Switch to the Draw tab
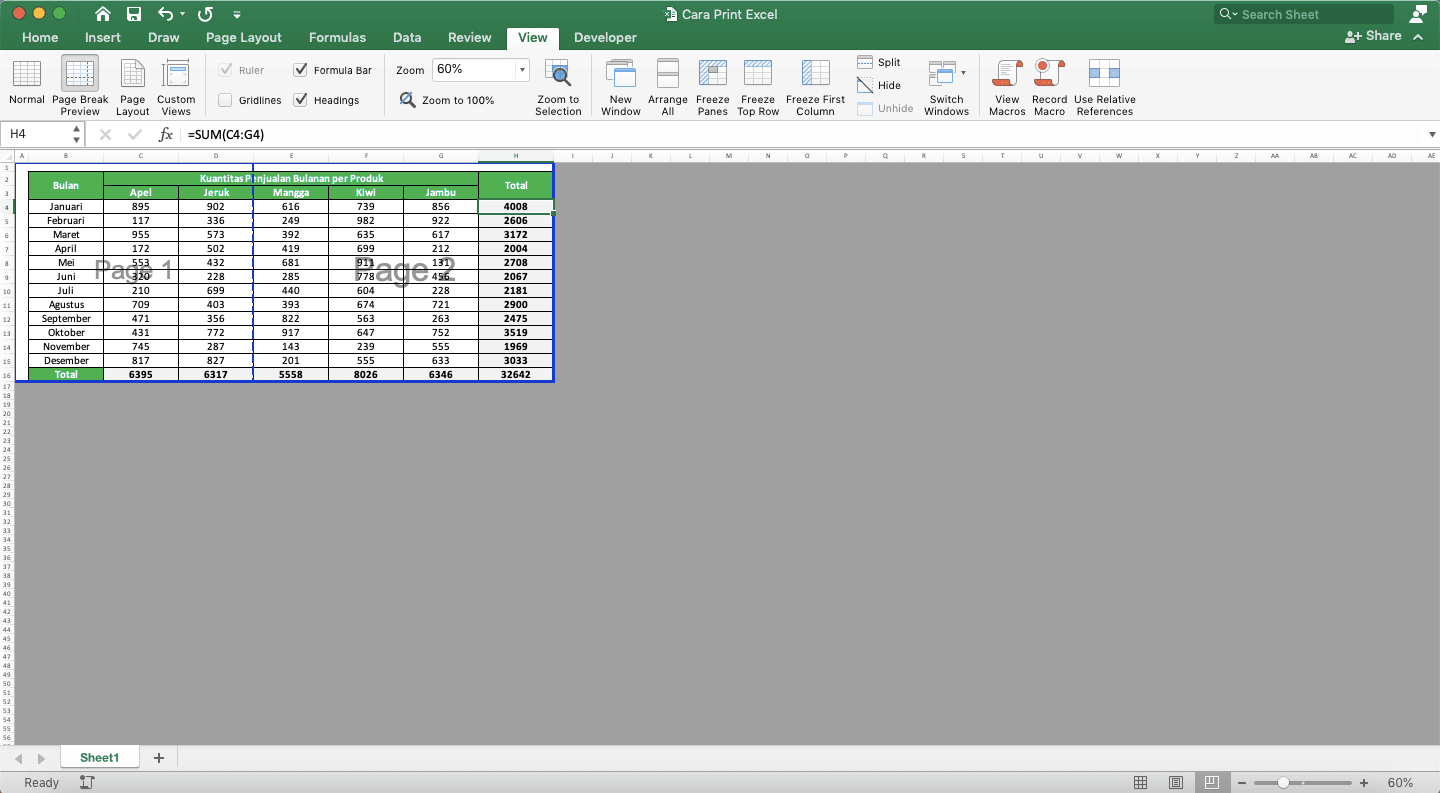The width and height of the screenshot is (1440, 793). click(x=164, y=37)
